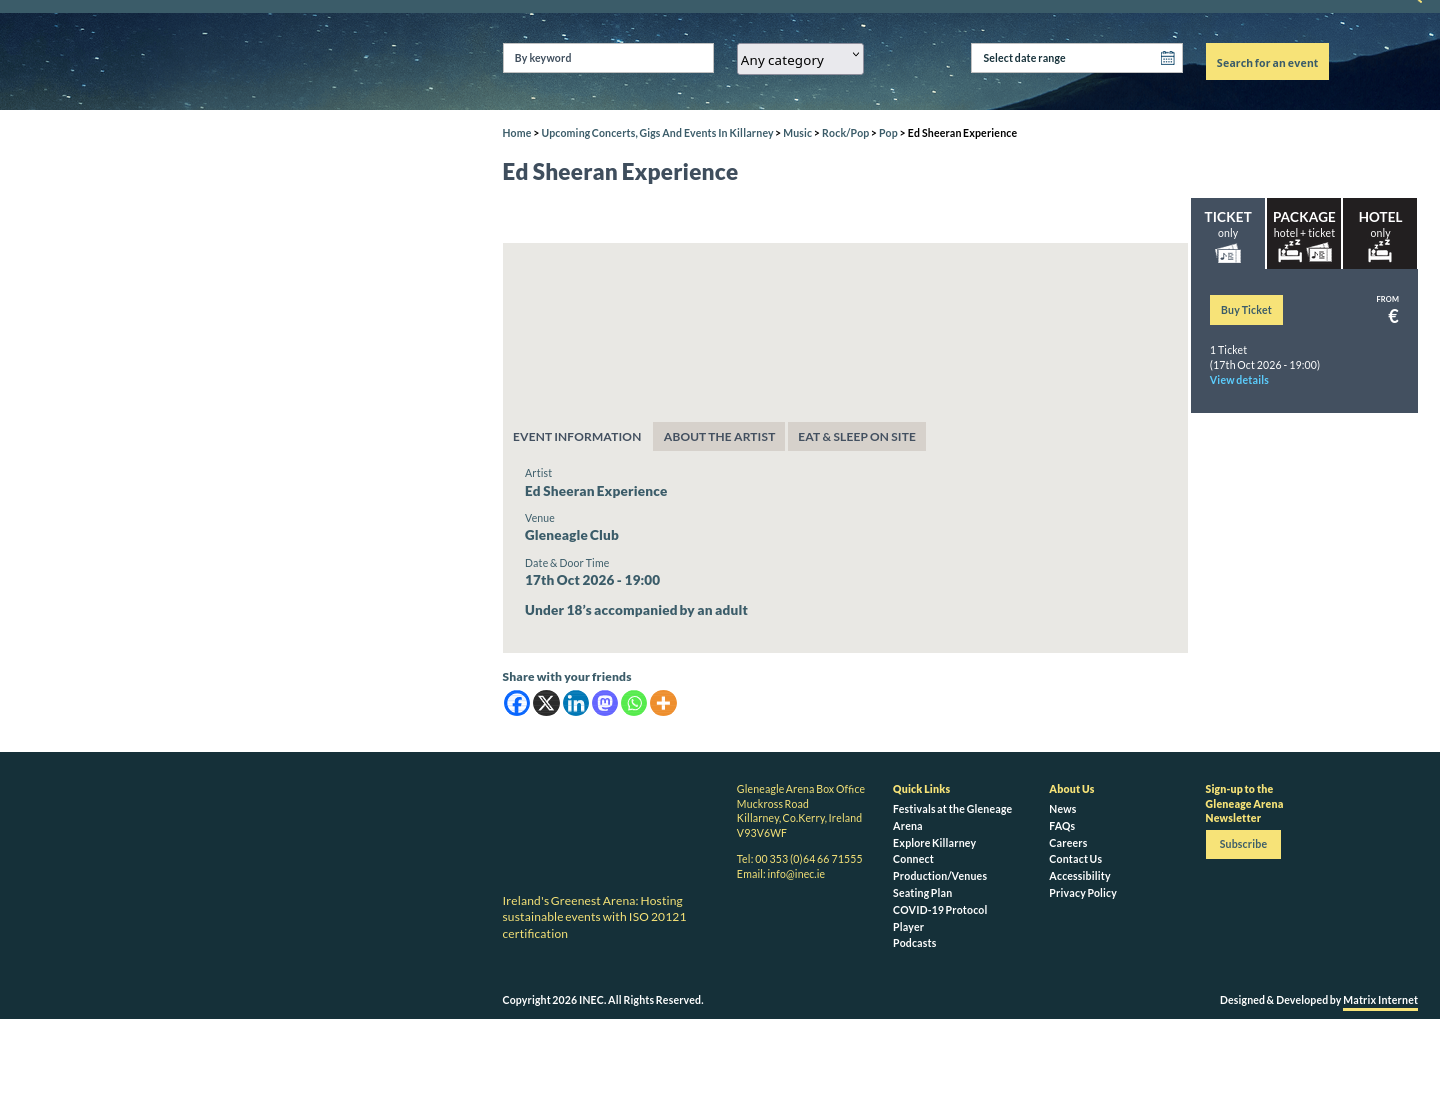Open the Music breadcrumb link
Screen dimensions: 1440x1100
tap(797, 133)
